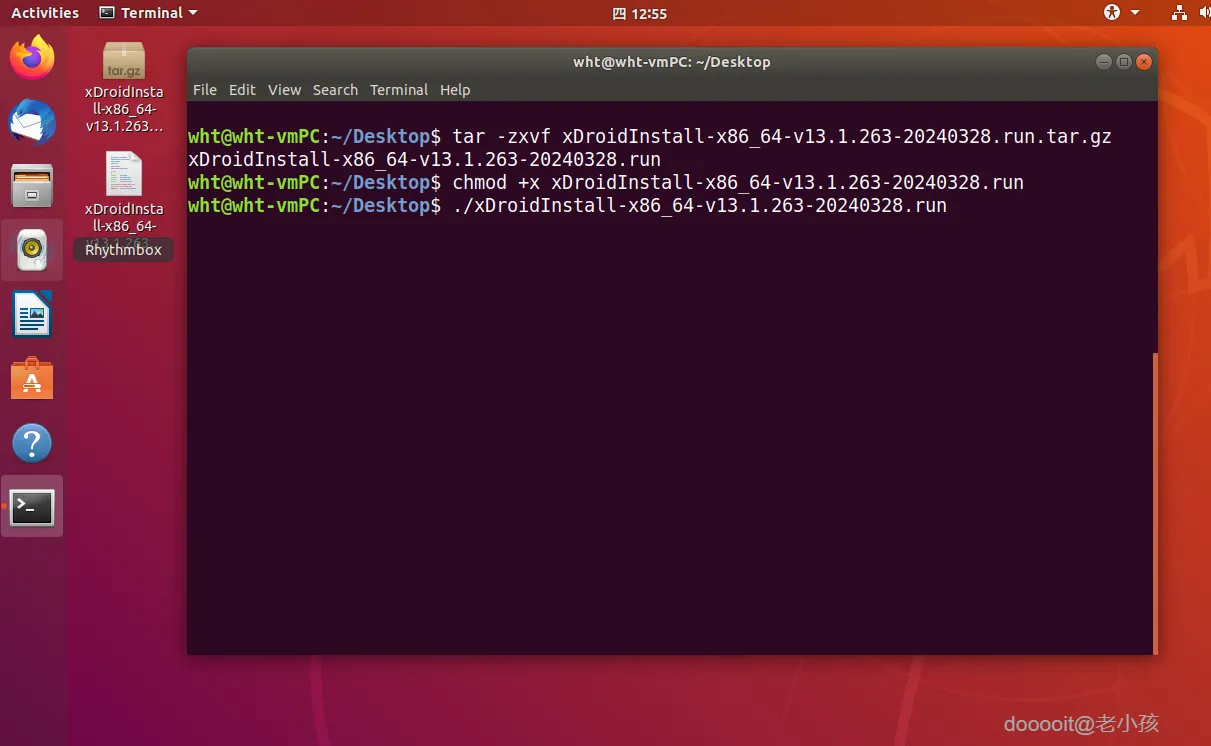Open the Help question-mark icon
Image resolution: width=1211 pixels, height=746 pixels.
(x=32, y=443)
